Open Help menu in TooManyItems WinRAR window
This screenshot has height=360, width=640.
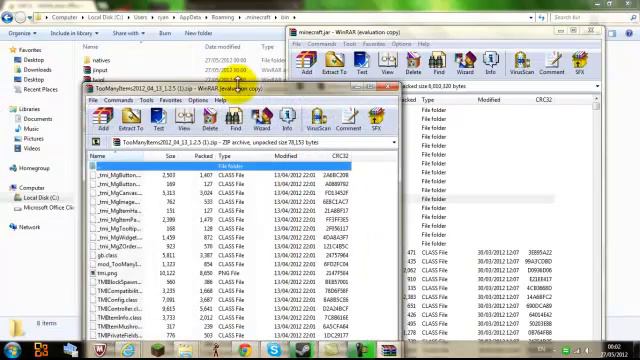tap(220, 100)
